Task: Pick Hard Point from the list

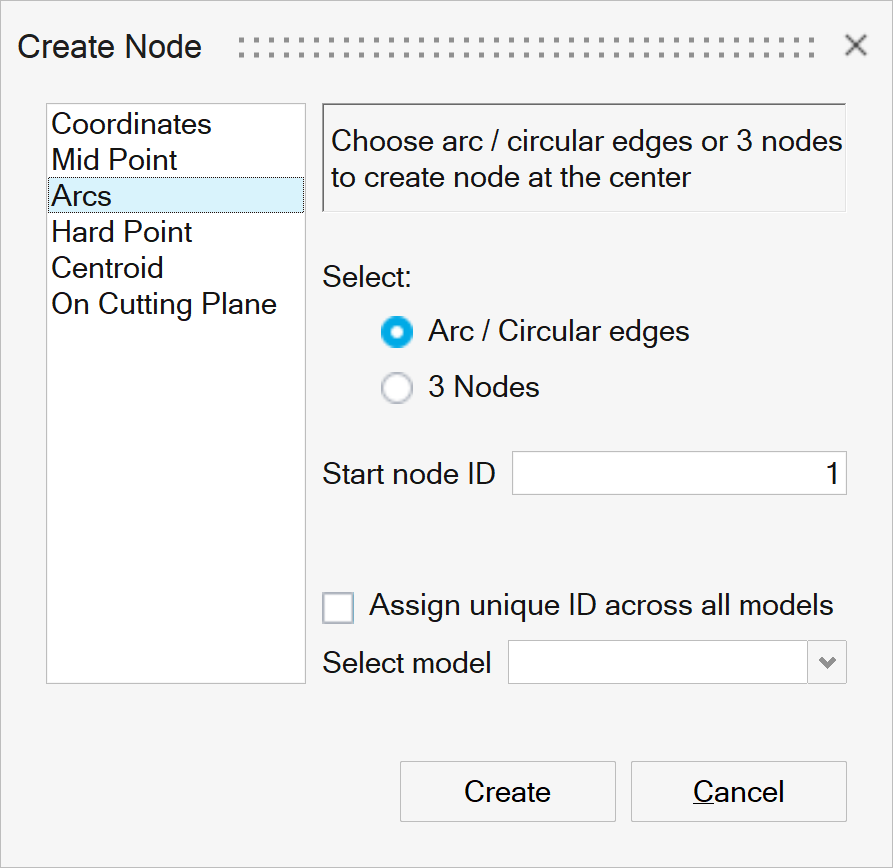Action: pyautogui.click(x=122, y=232)
